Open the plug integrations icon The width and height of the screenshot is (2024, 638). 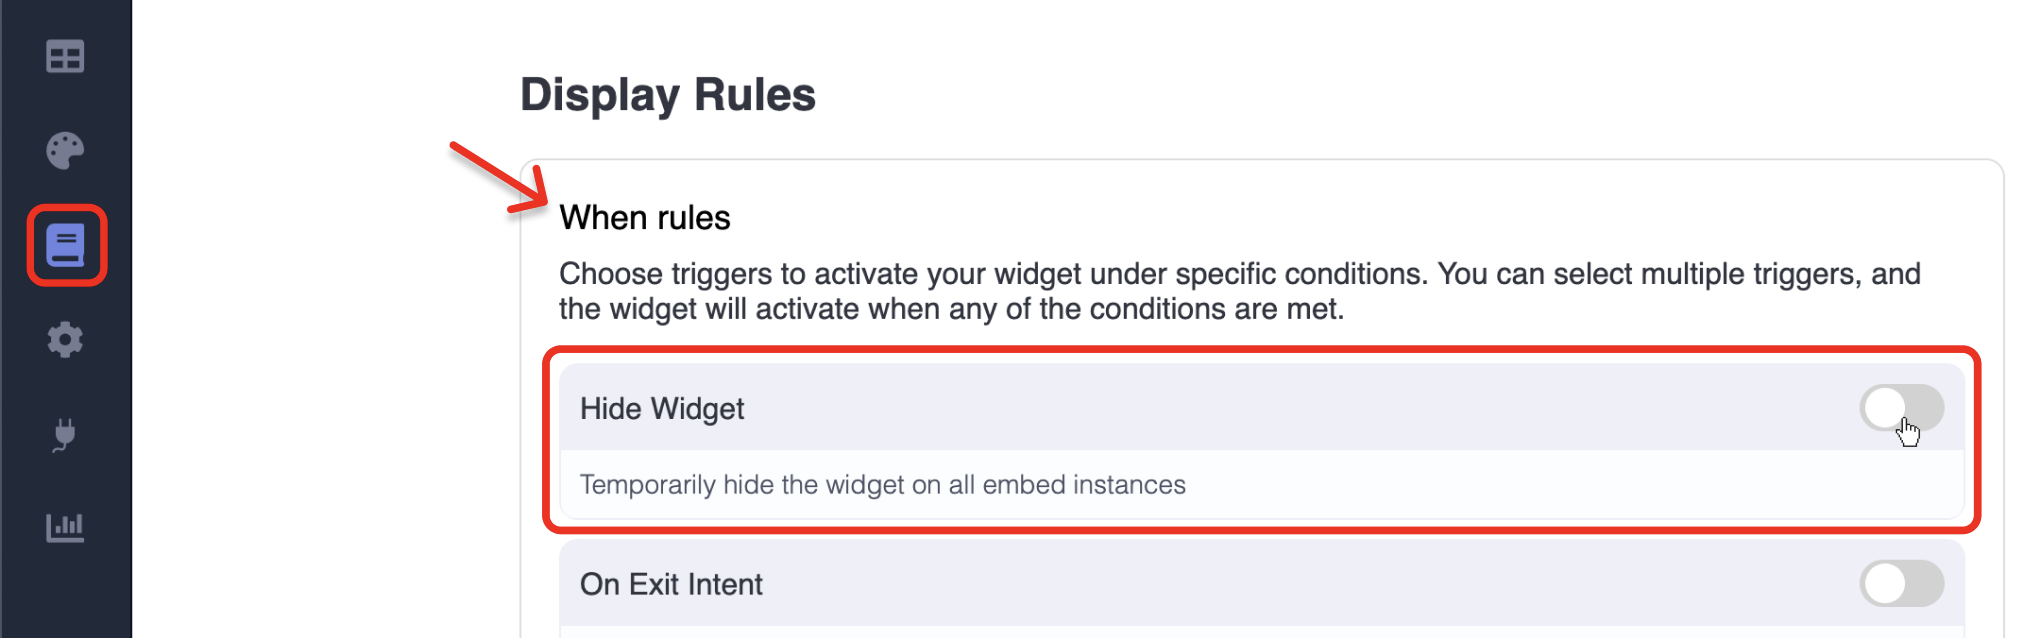pyautogui.click(x=65, y=434)
